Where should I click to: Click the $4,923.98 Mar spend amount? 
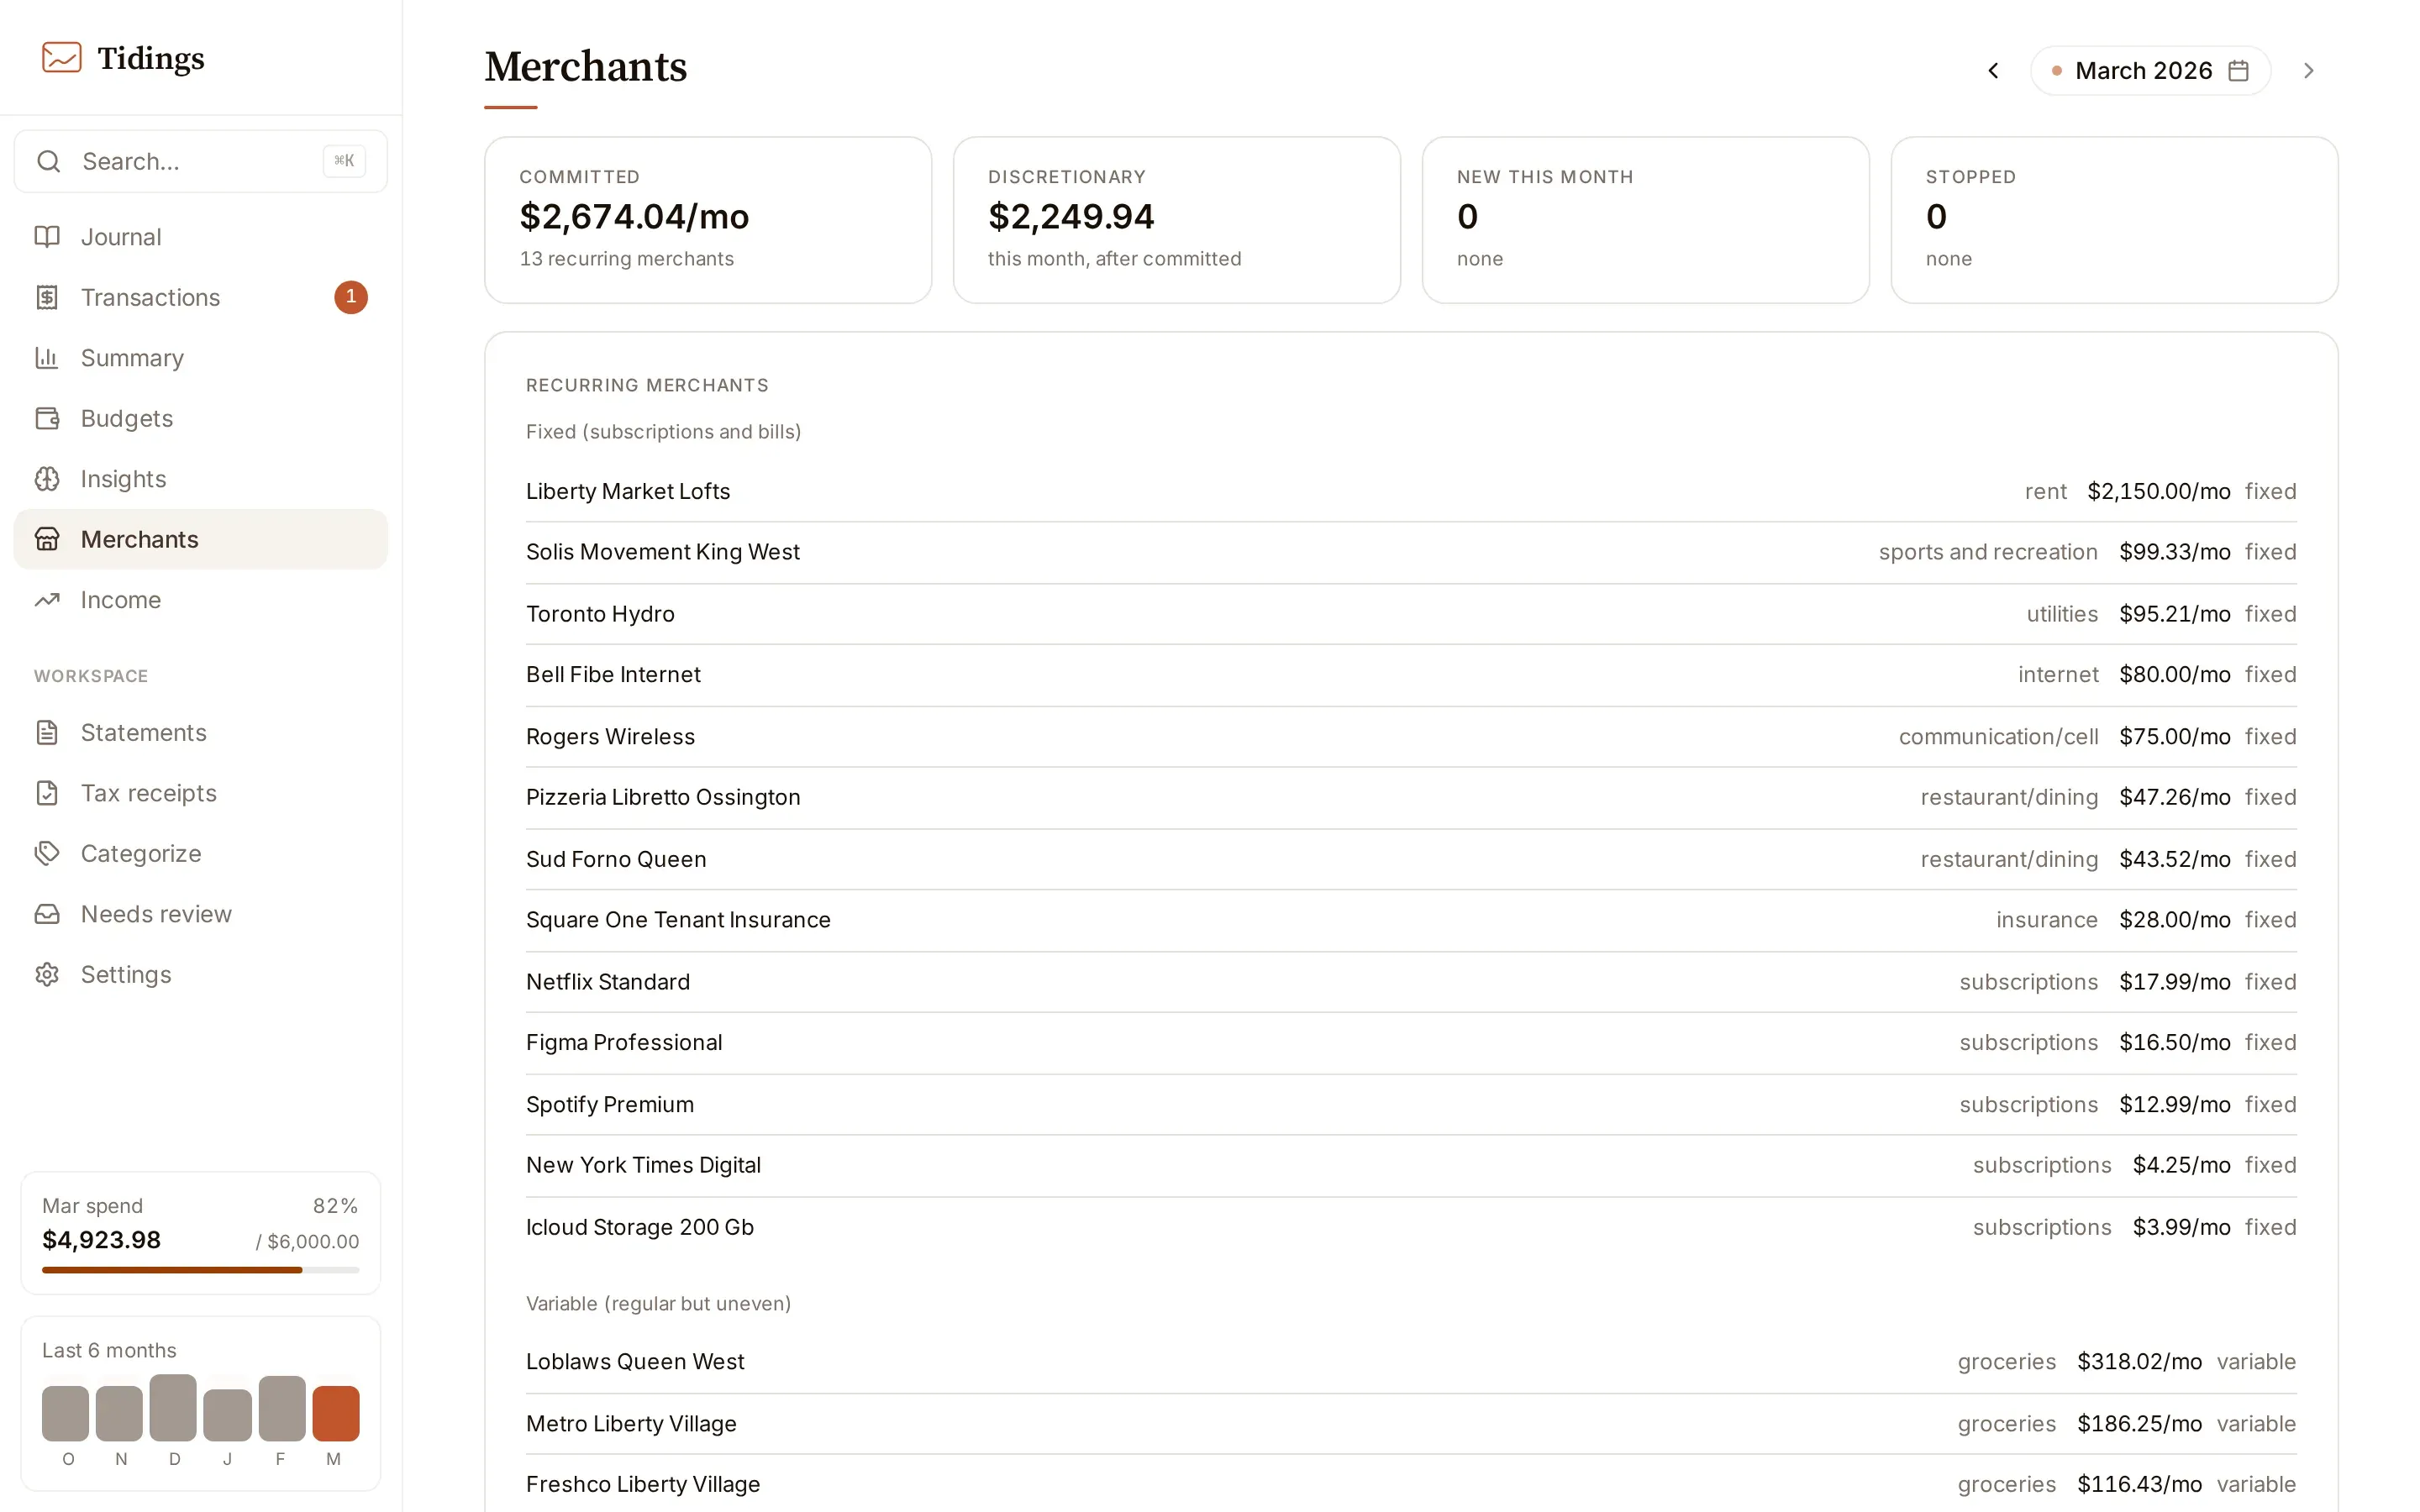tap(101, 1240)
